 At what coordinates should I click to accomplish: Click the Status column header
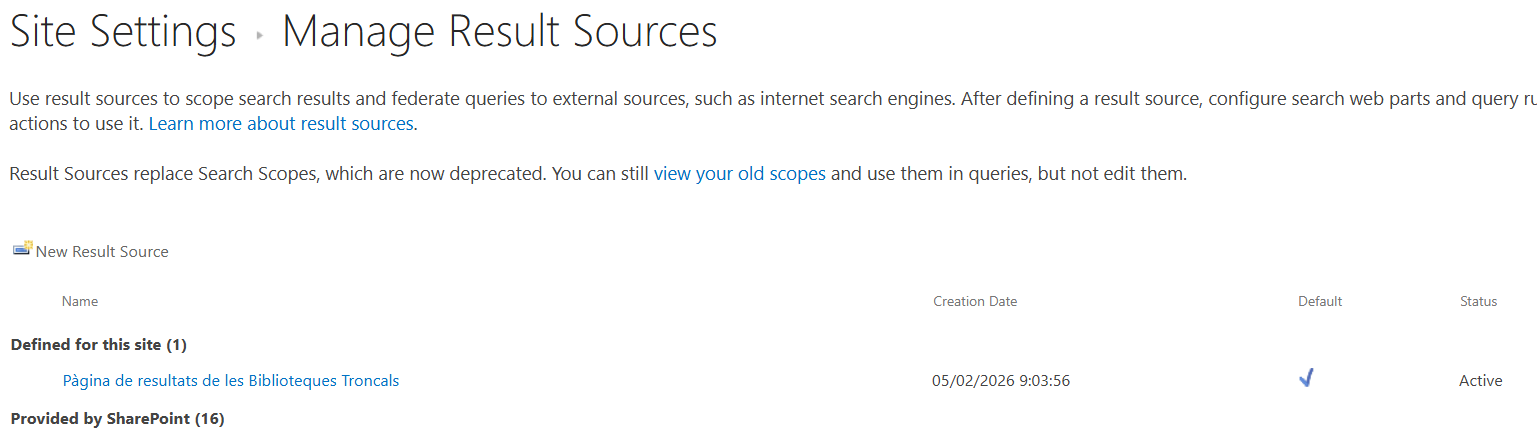click(x=1478, y=301)
